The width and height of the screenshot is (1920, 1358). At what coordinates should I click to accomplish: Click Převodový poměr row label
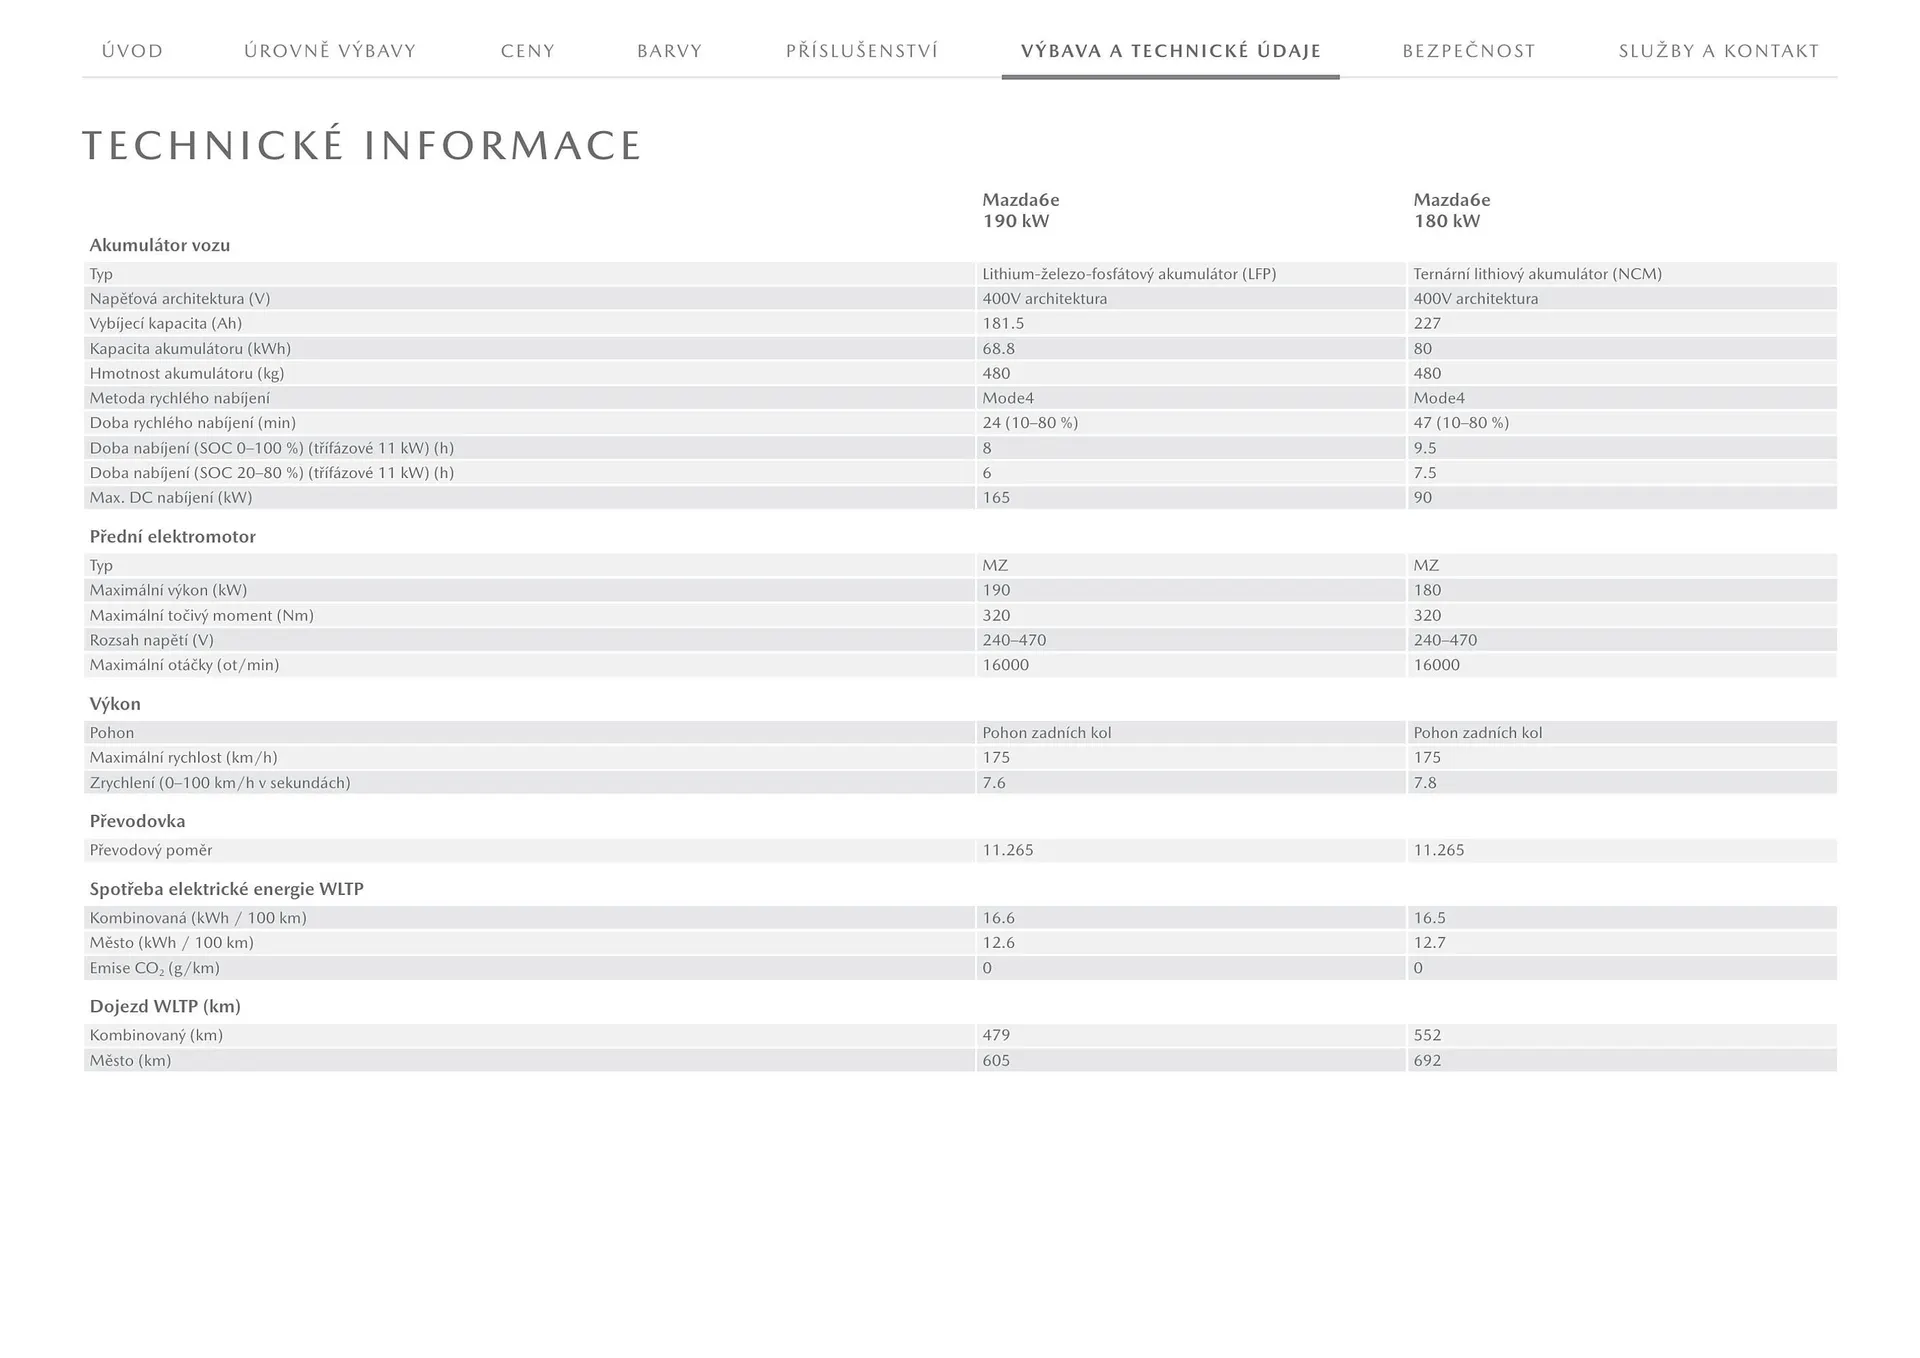(x=151, y=850)
